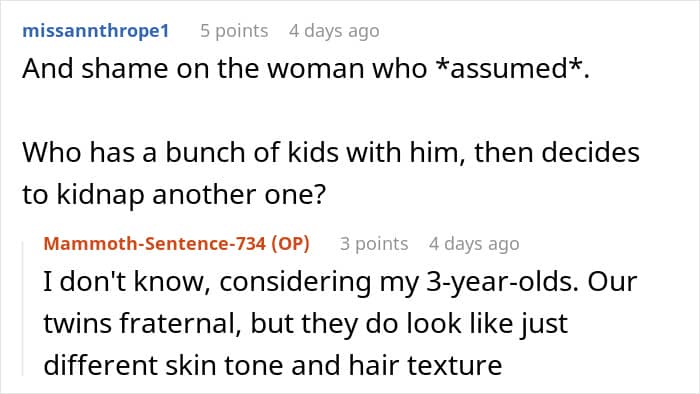Image resolution: width=700 pixels, height=394 pixels.
Task: Click the 5 points score label
Action: pos(234,31)
